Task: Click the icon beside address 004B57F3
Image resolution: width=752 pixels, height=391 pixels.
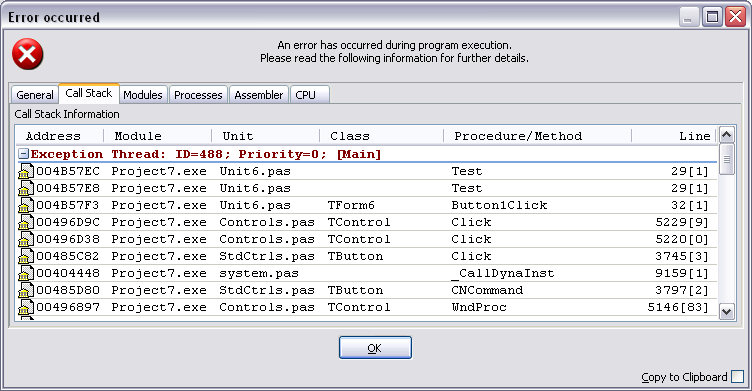Action: point(26,205)
